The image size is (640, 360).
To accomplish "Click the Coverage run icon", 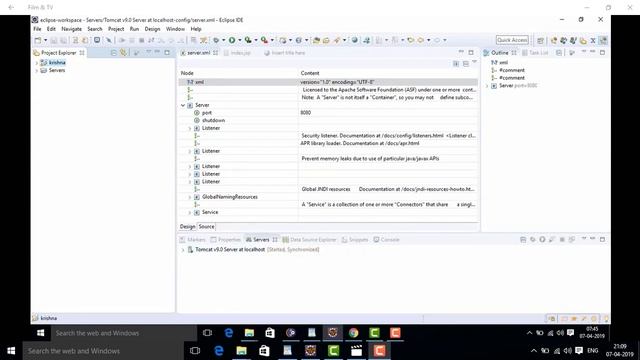I will click(248, 40).
